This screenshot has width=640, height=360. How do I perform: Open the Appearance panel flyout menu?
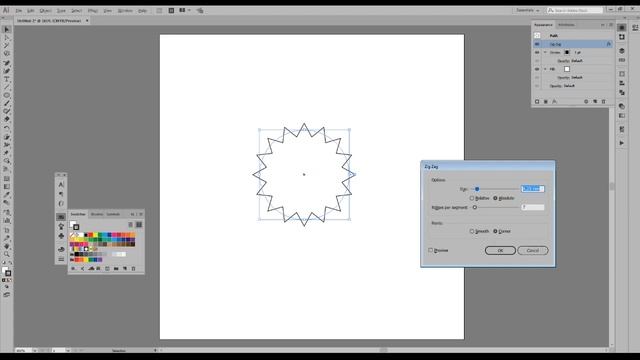611,25
